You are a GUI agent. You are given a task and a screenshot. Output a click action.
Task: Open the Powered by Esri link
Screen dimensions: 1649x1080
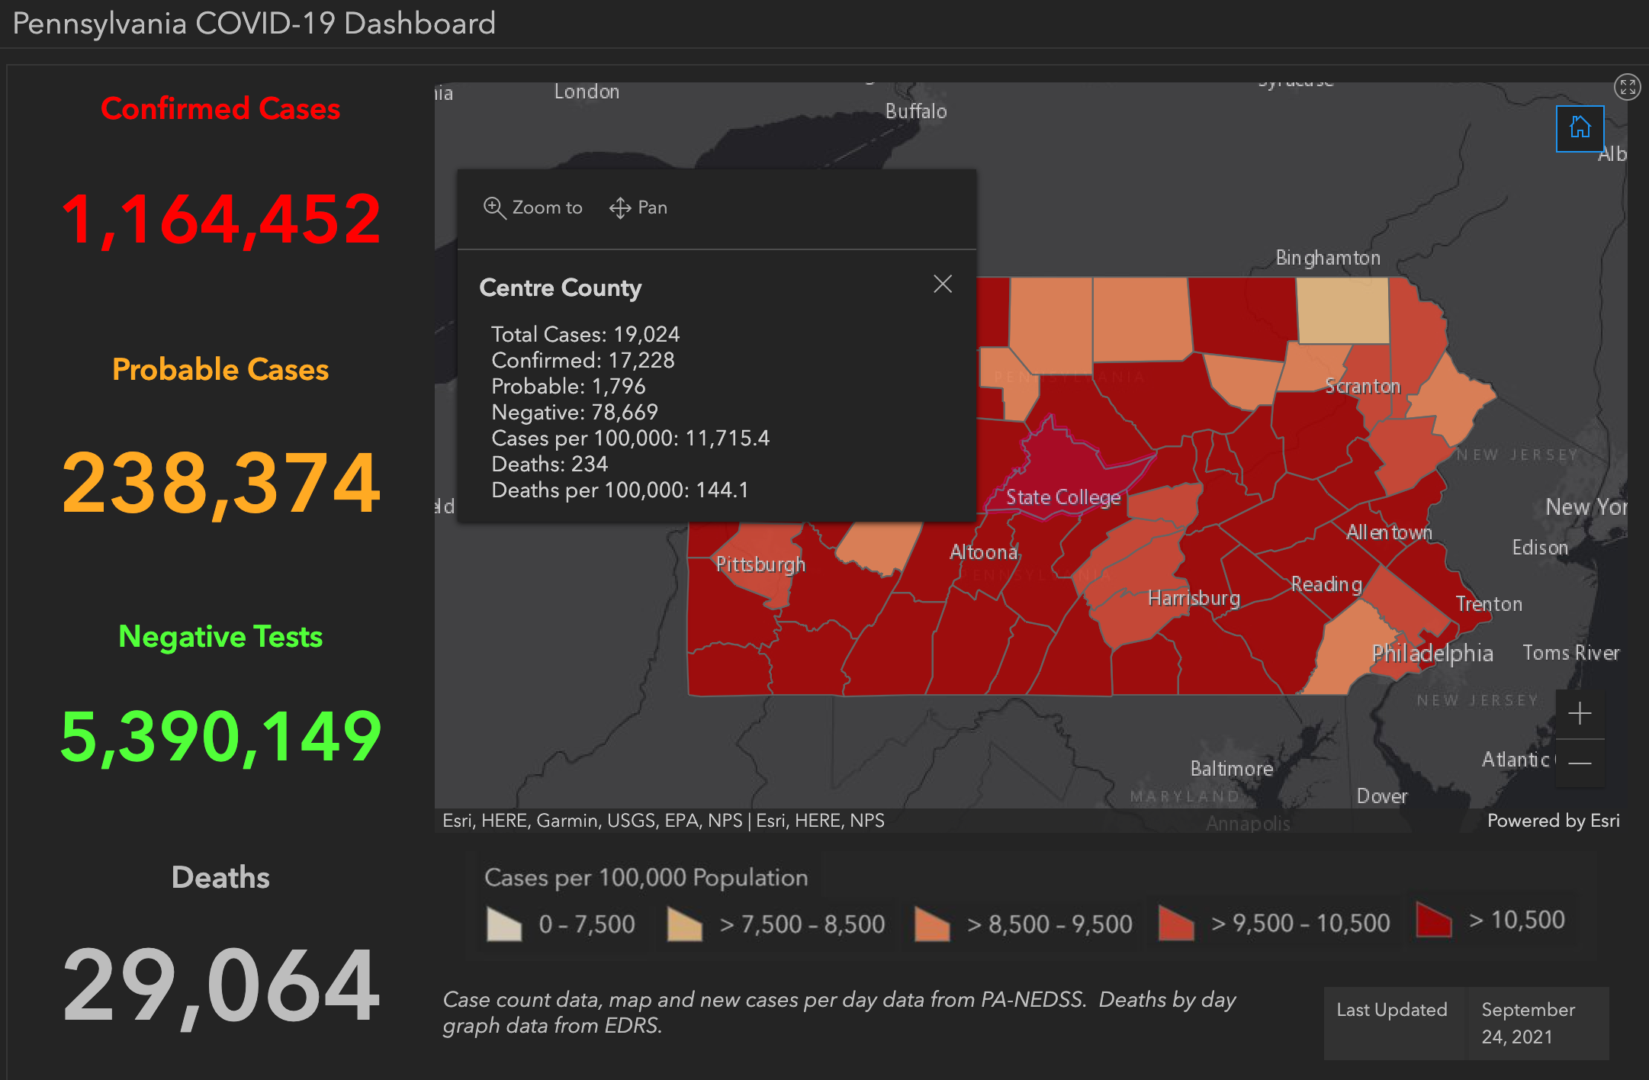click(1553, 820)
